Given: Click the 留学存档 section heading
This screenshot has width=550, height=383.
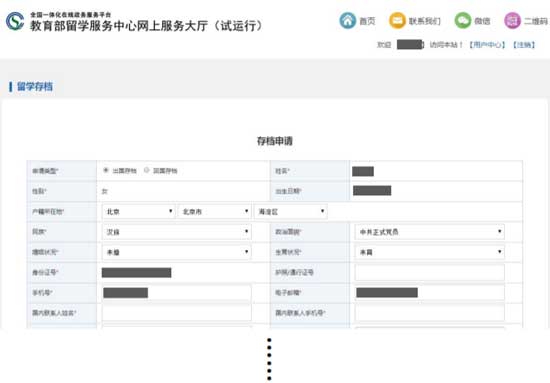Looking at the screenshot, I should (35, 86).
